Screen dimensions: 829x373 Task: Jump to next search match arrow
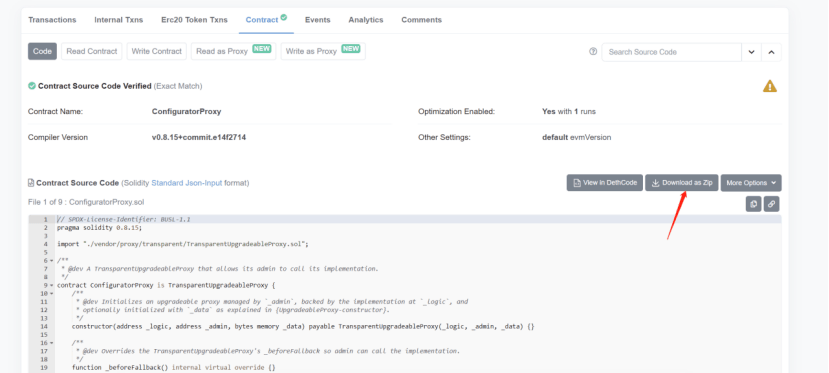coord(751,52)
